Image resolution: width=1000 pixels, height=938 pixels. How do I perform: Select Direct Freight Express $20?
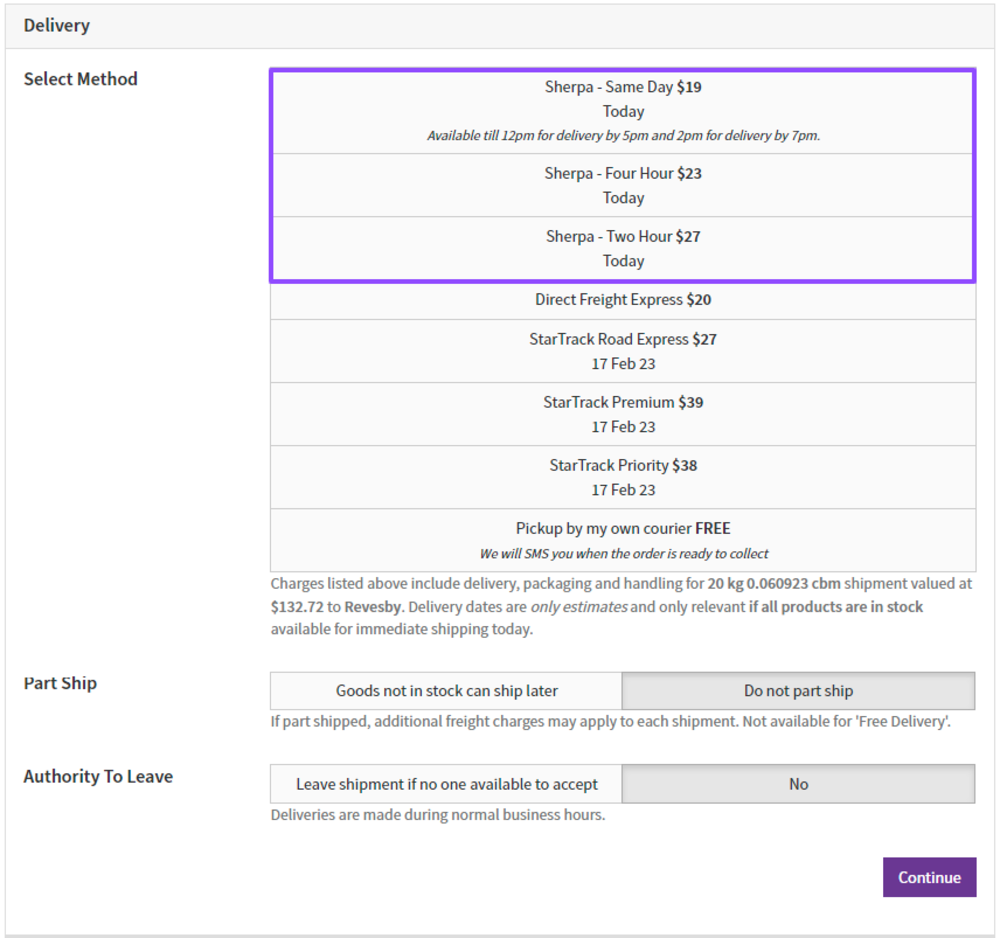coord(623,300)
